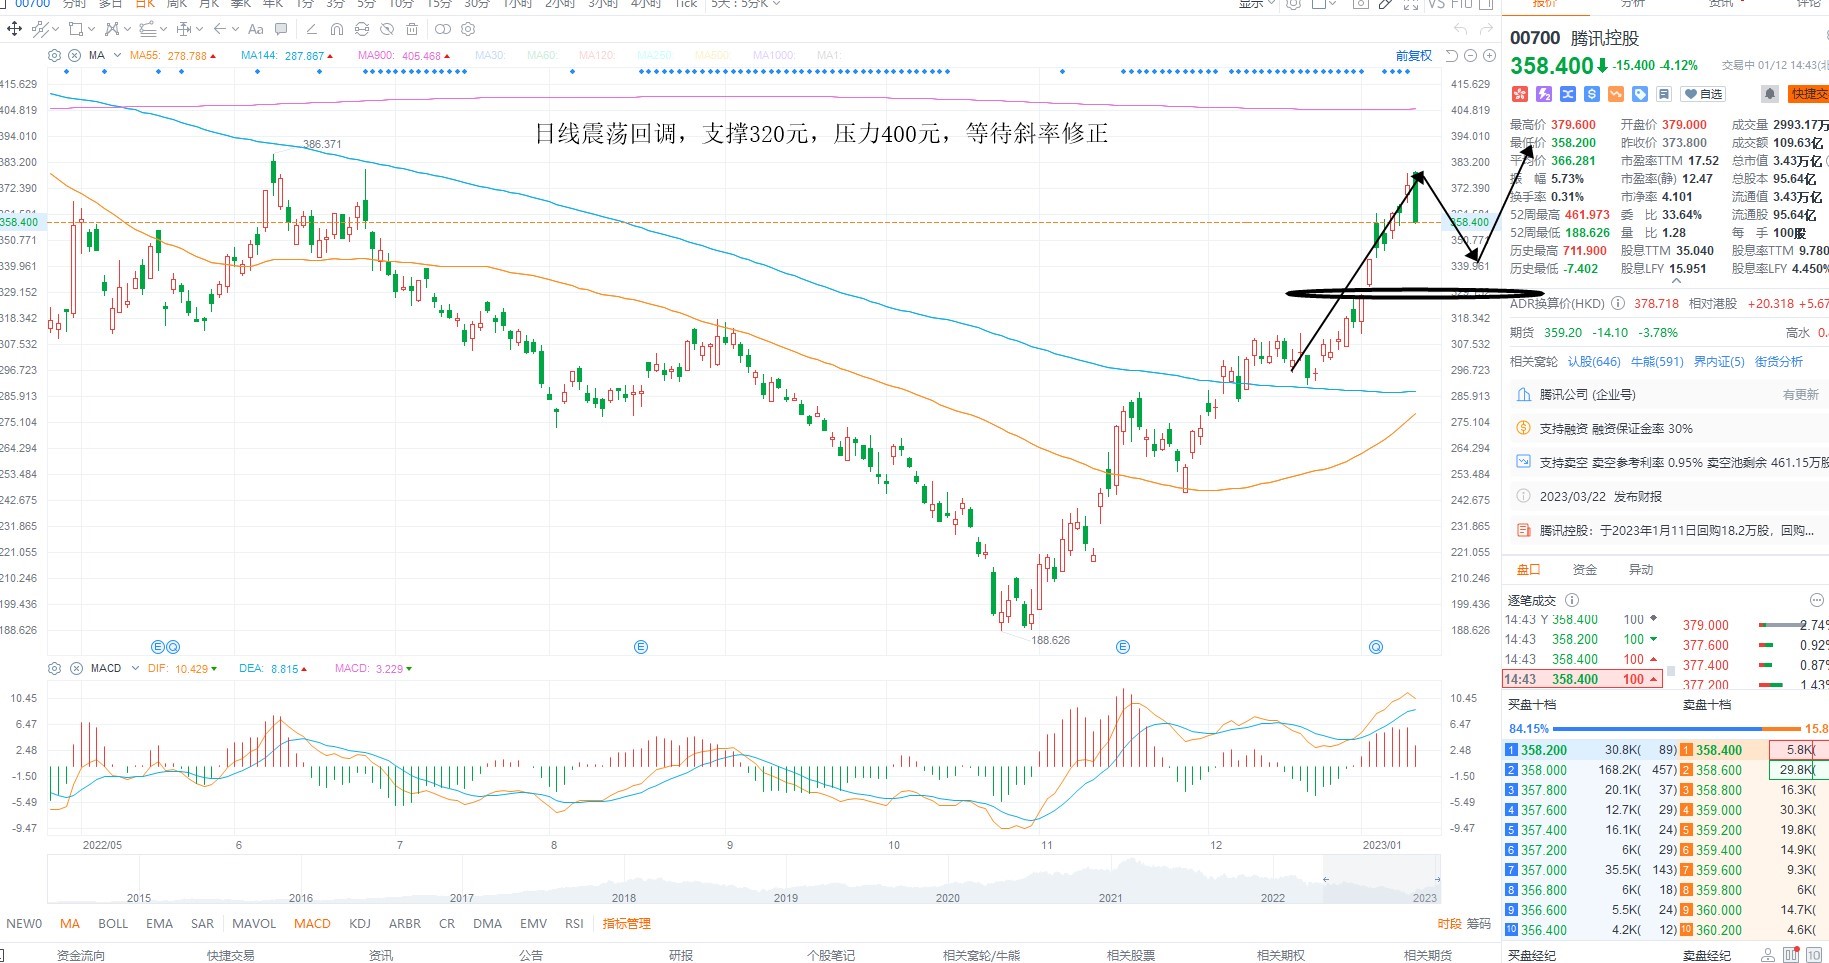Toggle the 前复权 price adjustment option
The height and width of the screenshot is (963, 1829).
click(x=1414, y=56)
